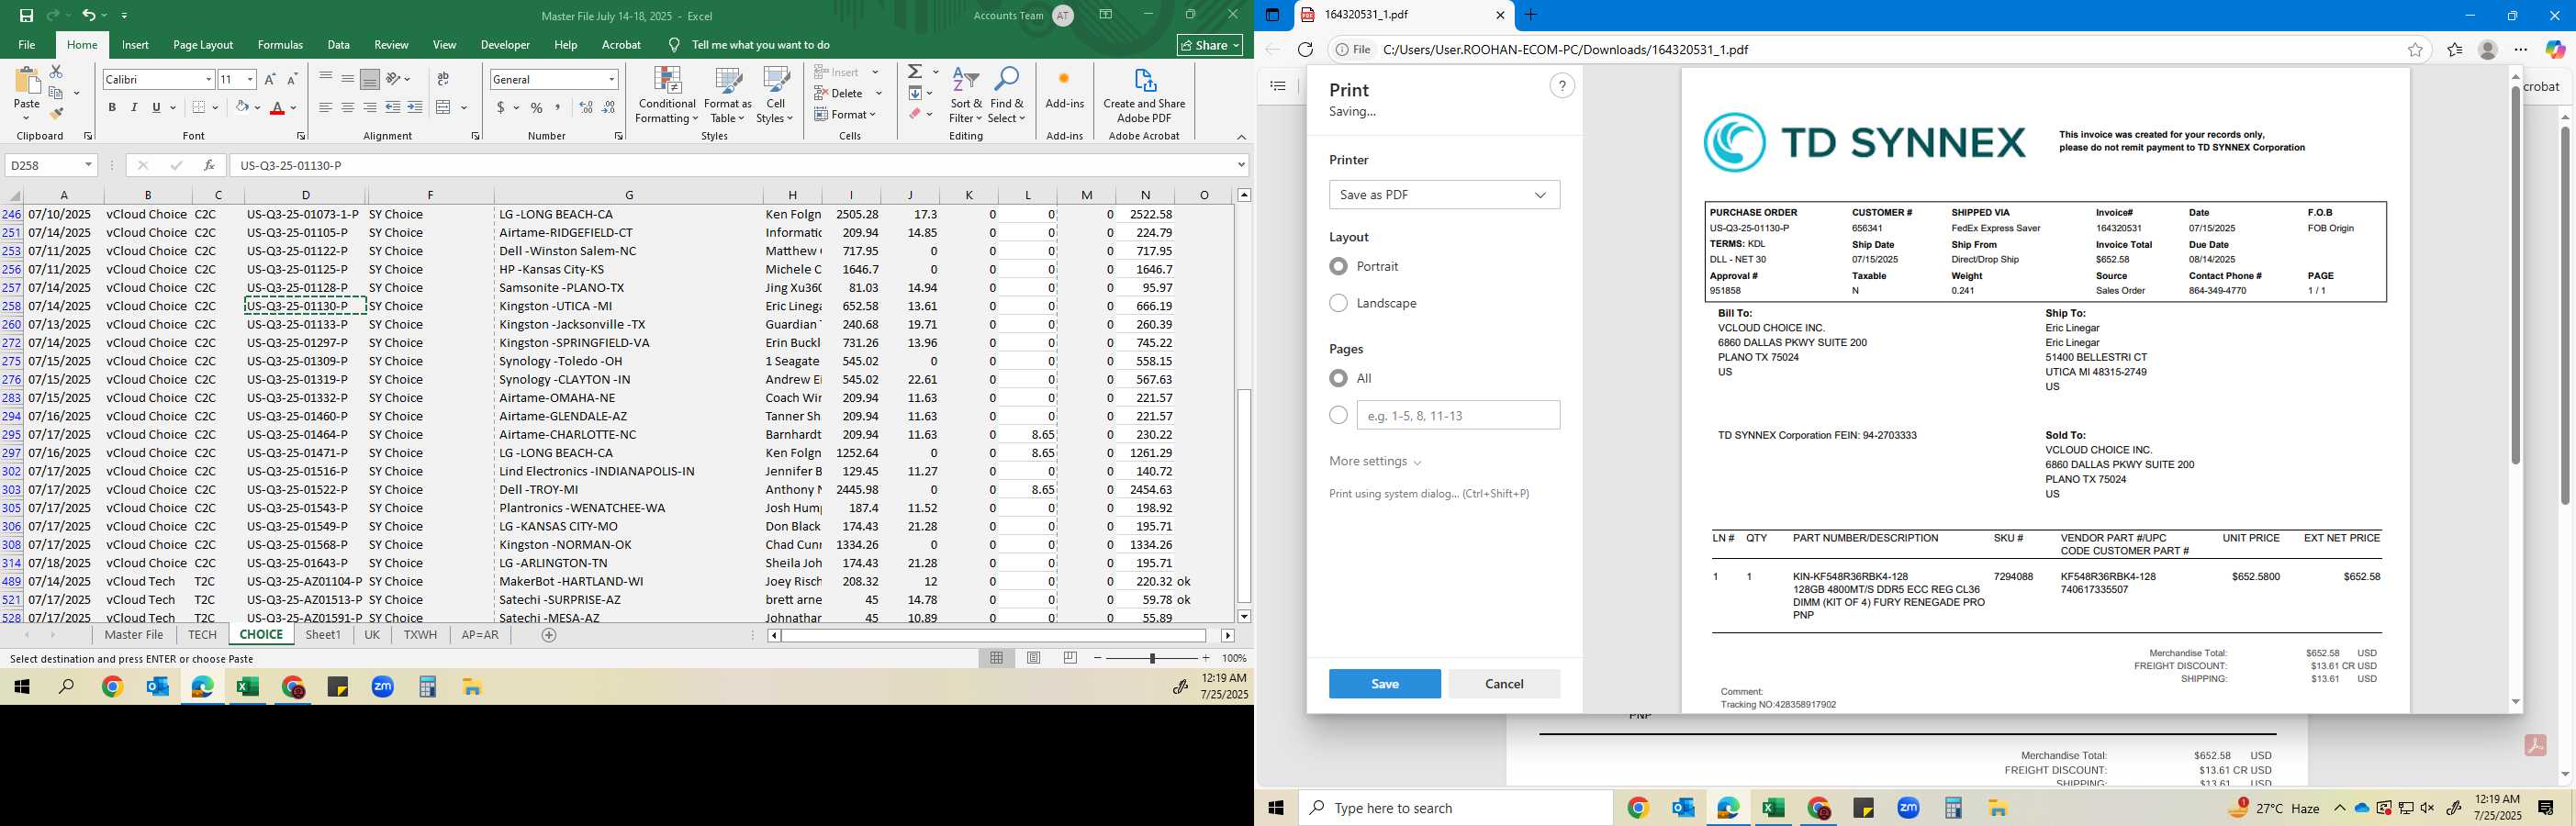Select the custom page range radio button
Viewport: 2576px width, 826px height.
1338,415
